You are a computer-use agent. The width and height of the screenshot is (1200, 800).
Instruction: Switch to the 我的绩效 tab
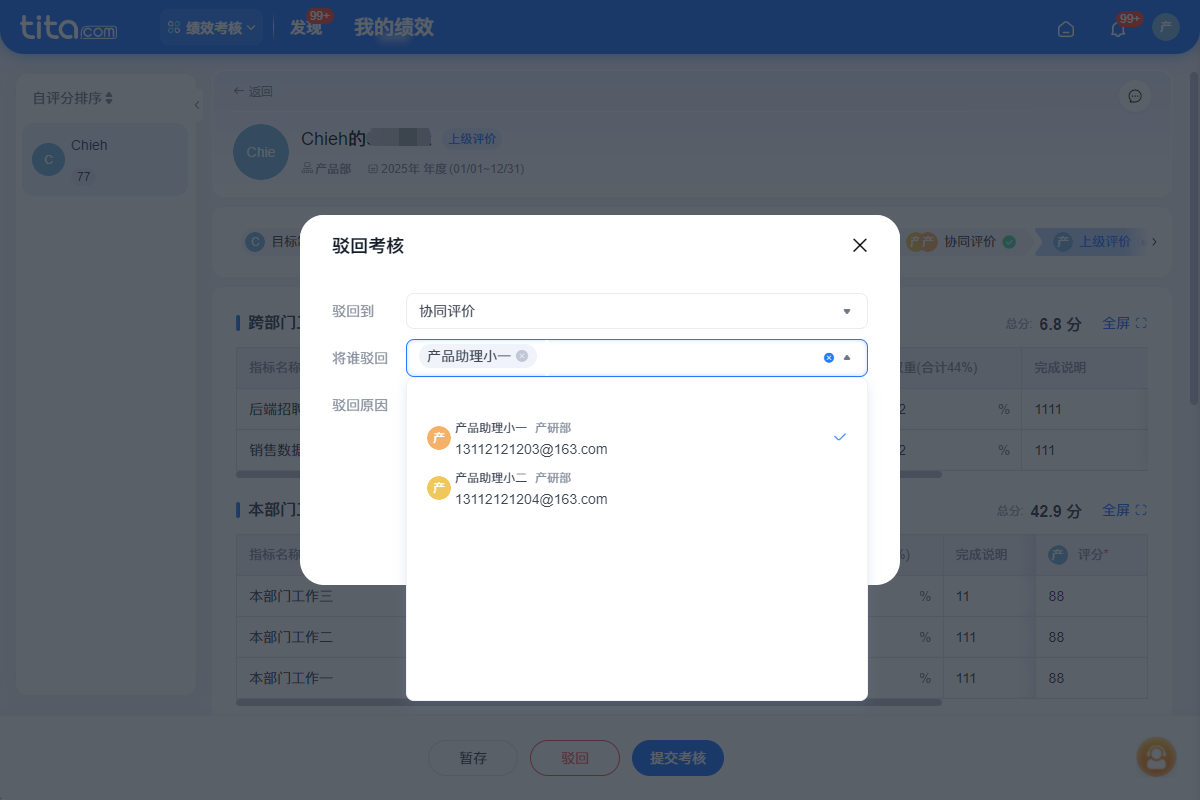[x=393, y=28]
